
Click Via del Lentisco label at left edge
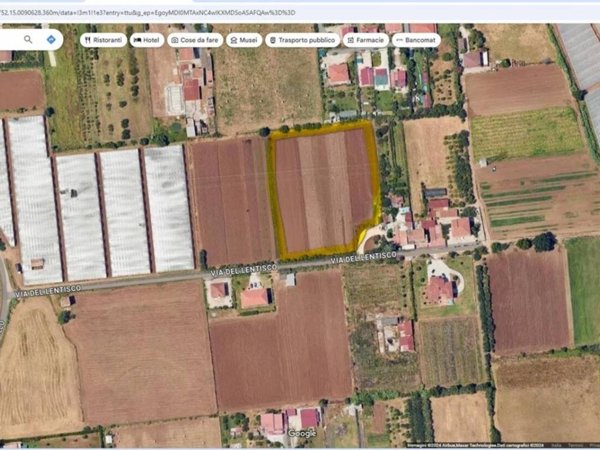pyautogui.click(x=48, y=291)
